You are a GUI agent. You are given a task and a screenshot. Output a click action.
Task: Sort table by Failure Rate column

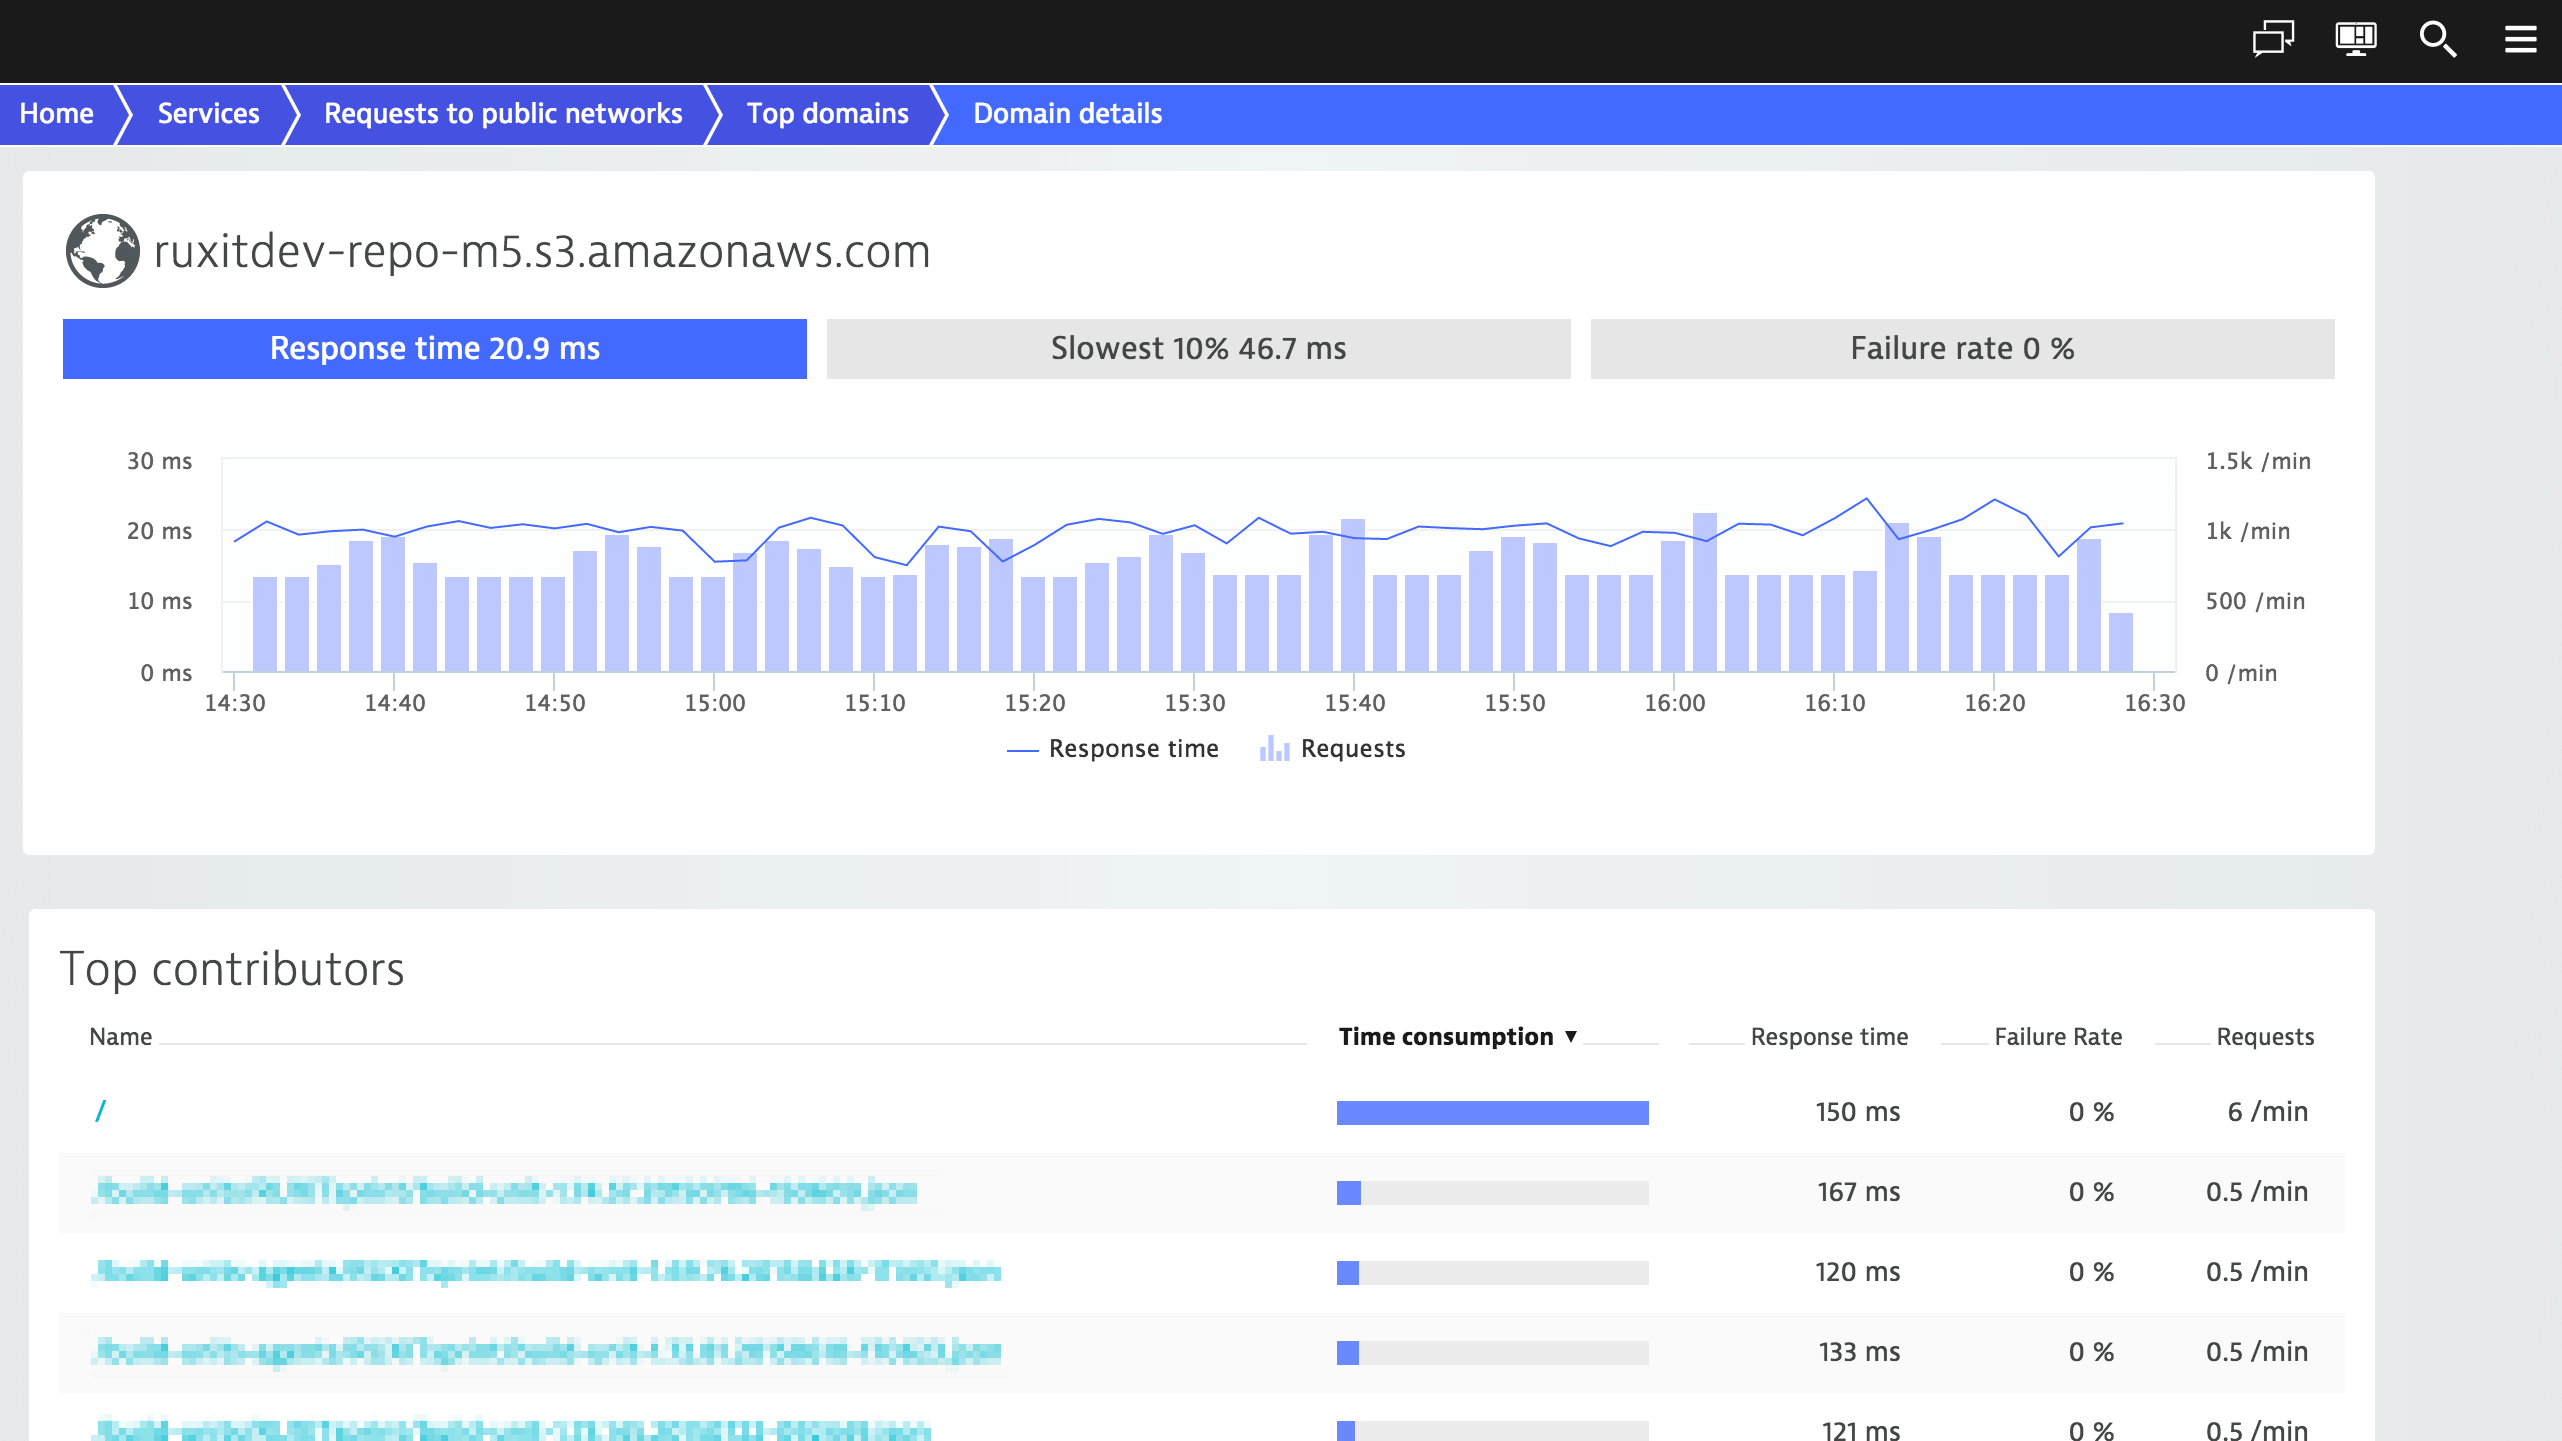[x=2058, y=1037]
